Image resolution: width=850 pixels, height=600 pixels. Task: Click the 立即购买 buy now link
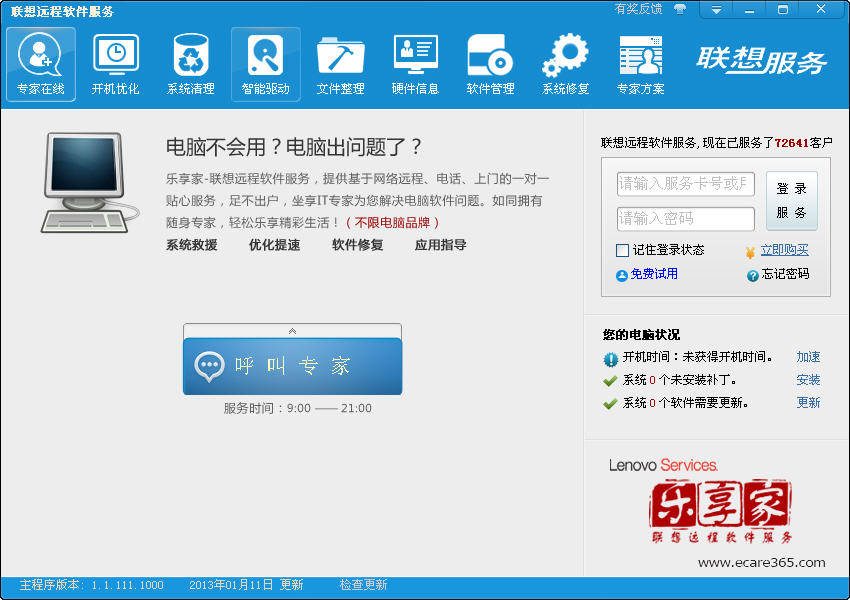pos(784,250)
